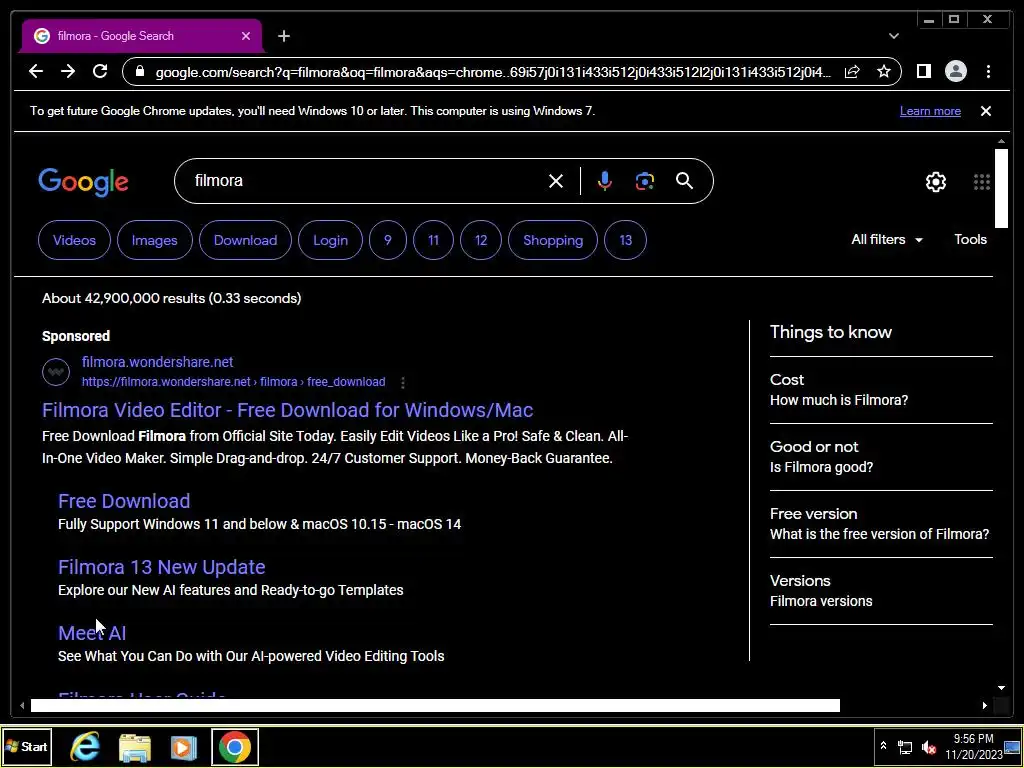Open the tab search chevron

pyautogui.click(x=894, y=36)
